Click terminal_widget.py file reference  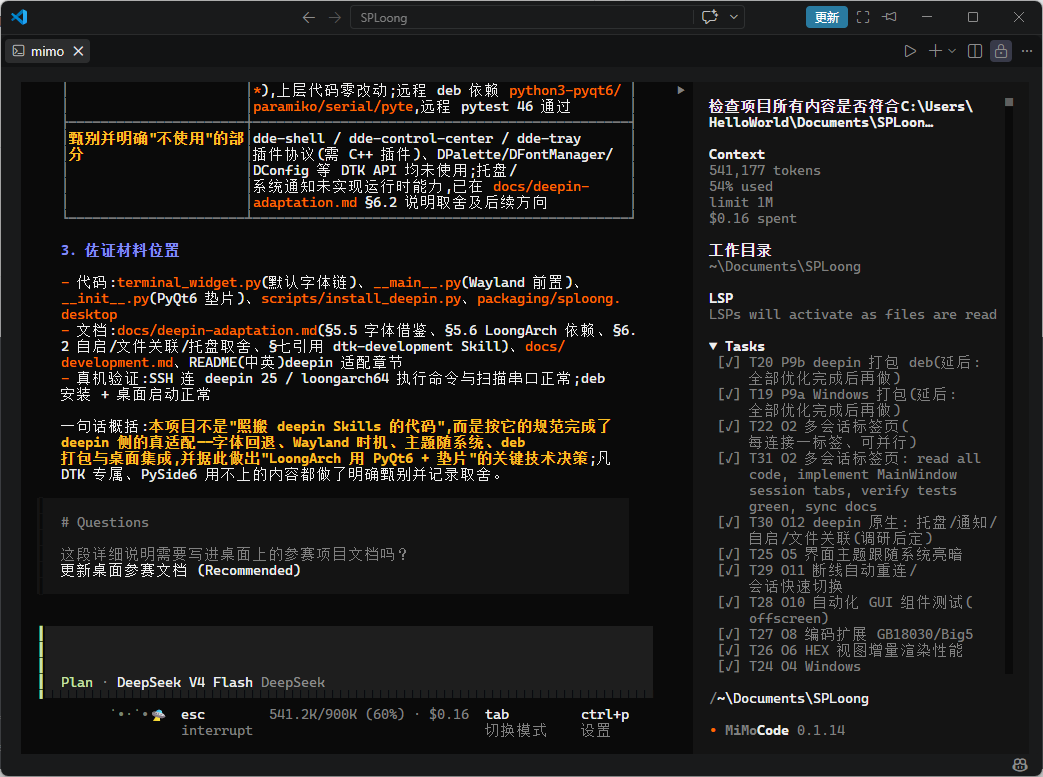189,283
